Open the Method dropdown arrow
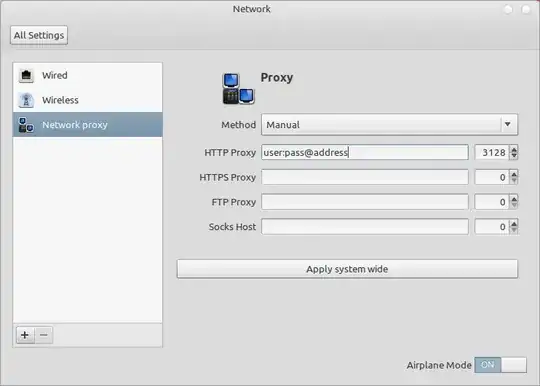 [508, 124]
